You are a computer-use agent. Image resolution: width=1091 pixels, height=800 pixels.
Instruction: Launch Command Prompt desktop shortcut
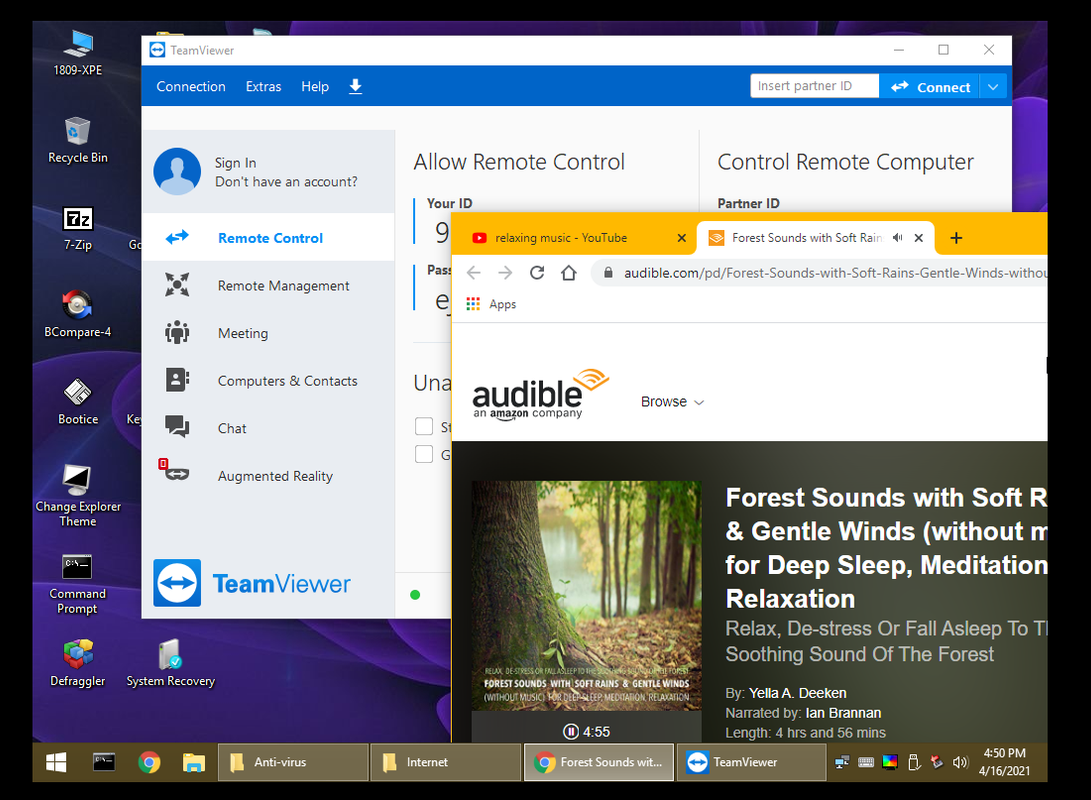[78, 584]
